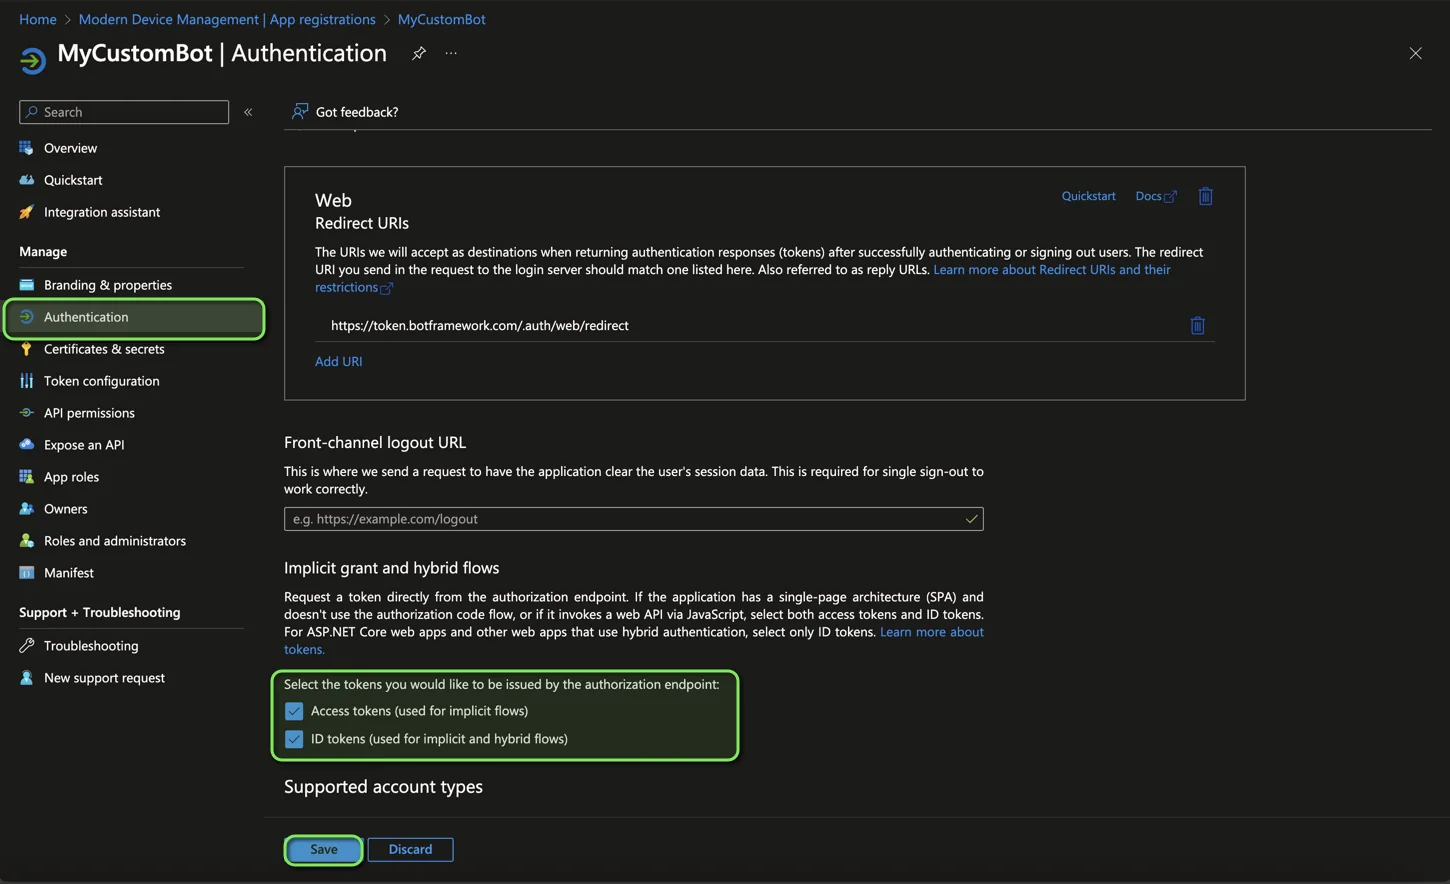The height and width of the screenshot is (884, 1450).
Task: Click the App roles grid icon
Action: pyautogui.click(x=27, y=477)
